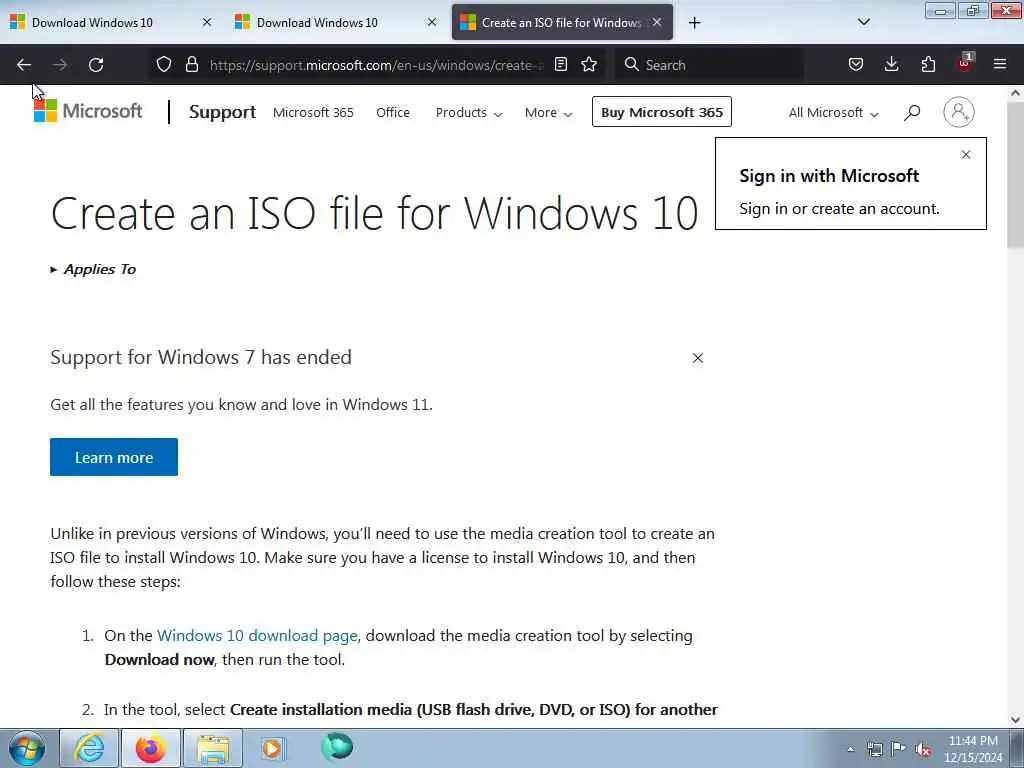The image size is (1024, 768).
Task: Click the scrollbar down arrow
Action: pyautogui.click(x=1016, y=720)
